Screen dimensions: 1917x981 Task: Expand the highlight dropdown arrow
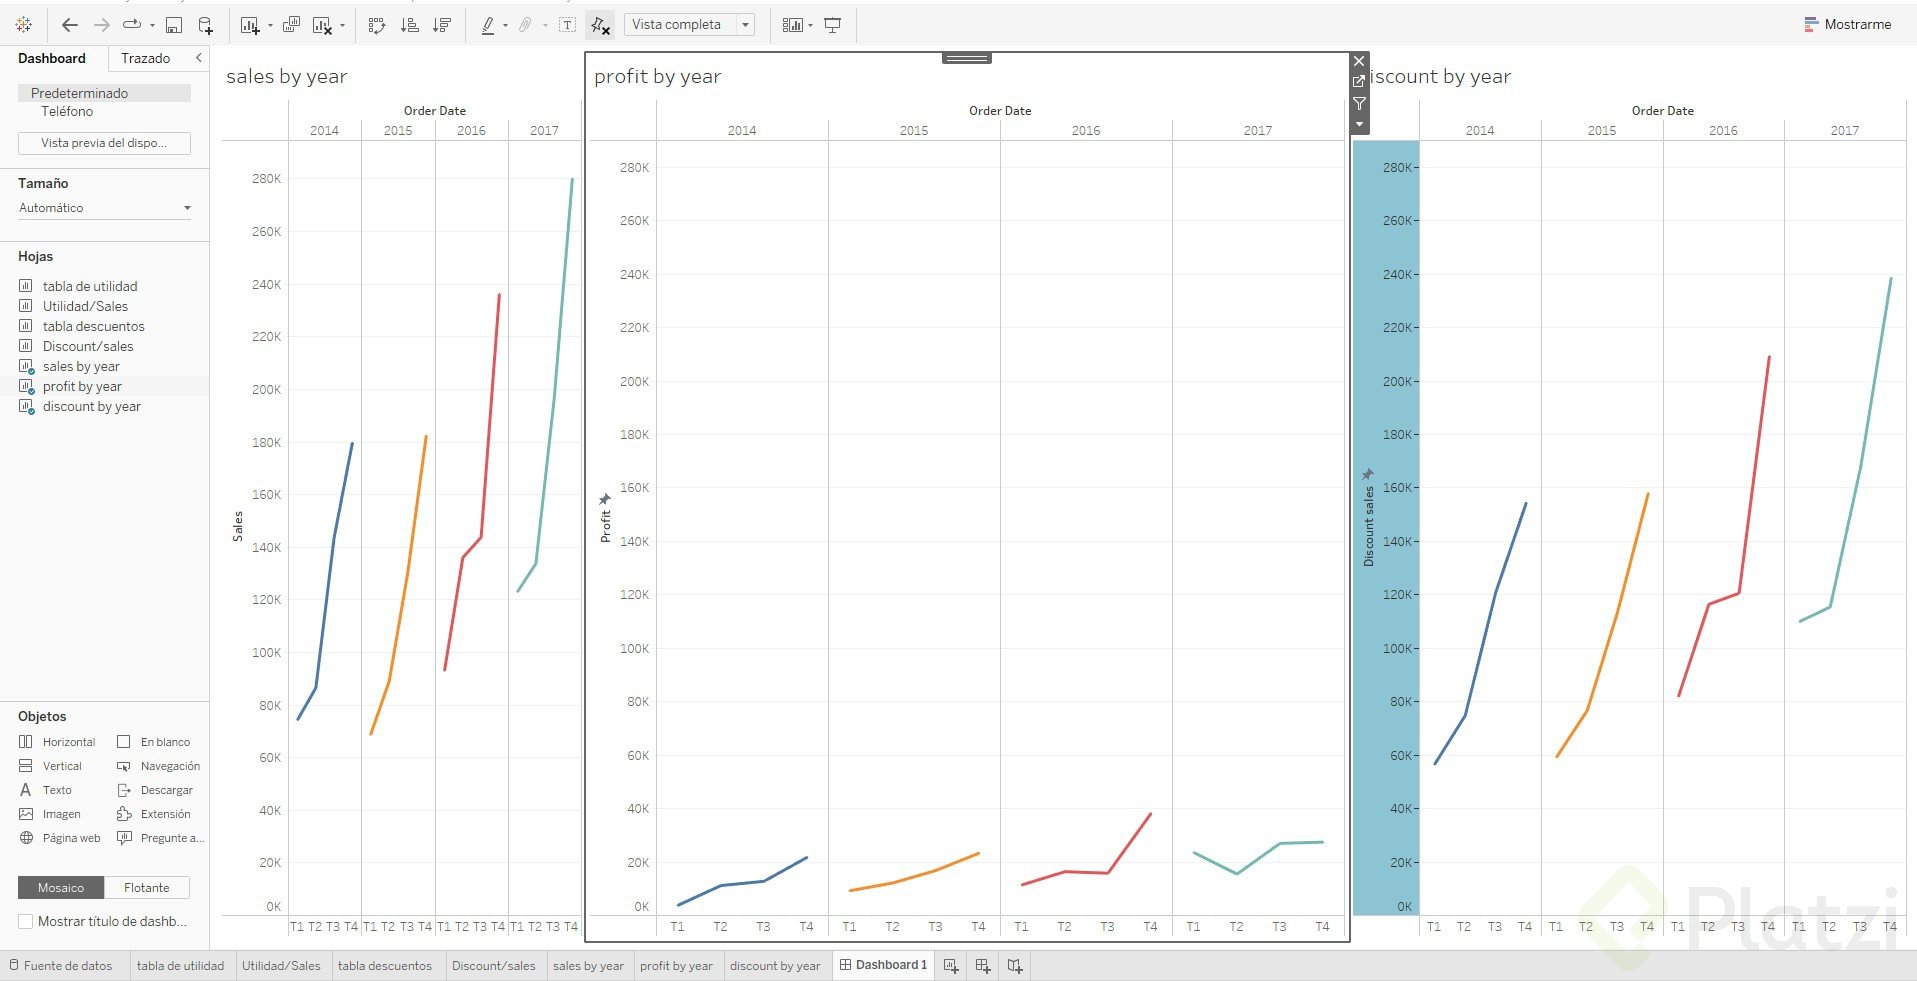click(x=505, y=25)
